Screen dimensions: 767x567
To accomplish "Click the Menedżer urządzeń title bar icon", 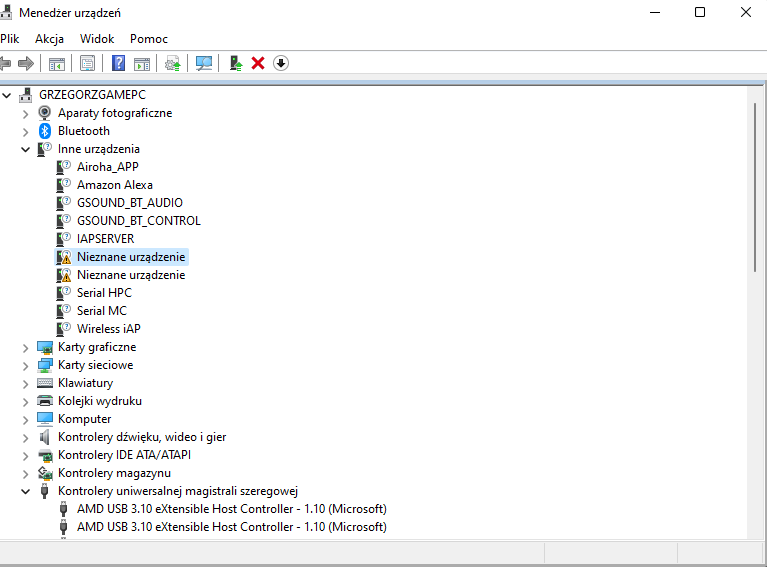I will pos(6,12).
